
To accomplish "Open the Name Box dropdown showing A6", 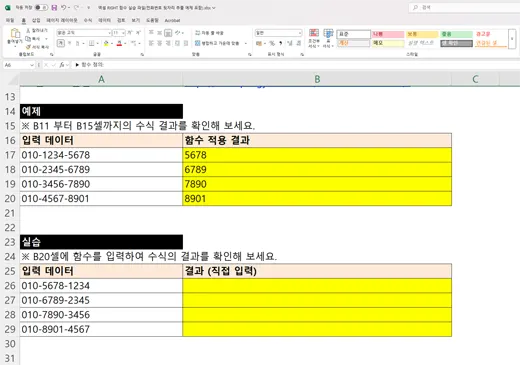I will (x=32, y=65).
